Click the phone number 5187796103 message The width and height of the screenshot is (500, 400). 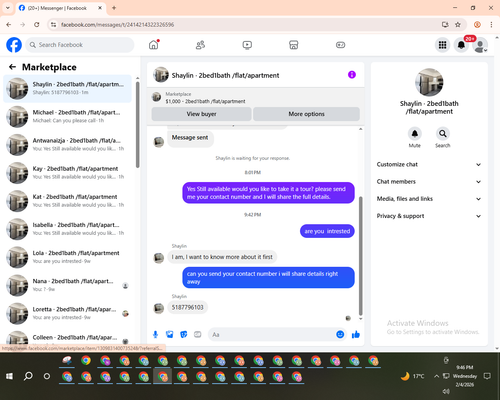[x=187, y=307]
